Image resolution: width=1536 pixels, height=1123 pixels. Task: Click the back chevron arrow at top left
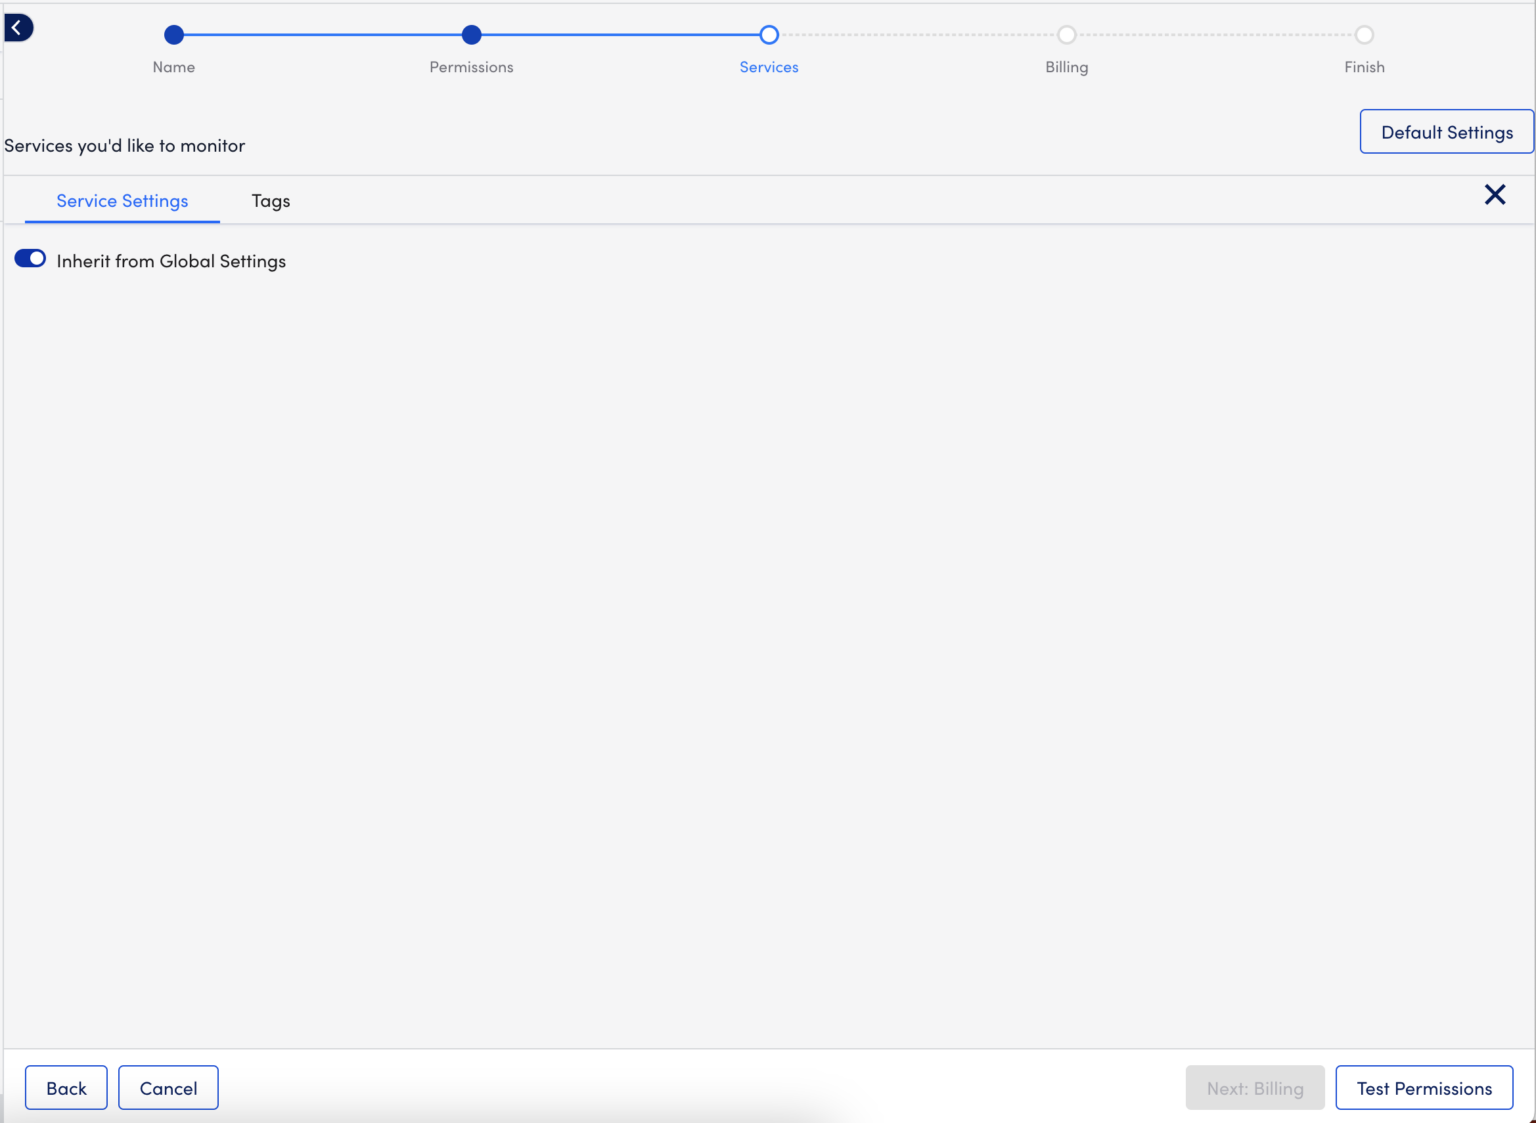tap(18, 27)
